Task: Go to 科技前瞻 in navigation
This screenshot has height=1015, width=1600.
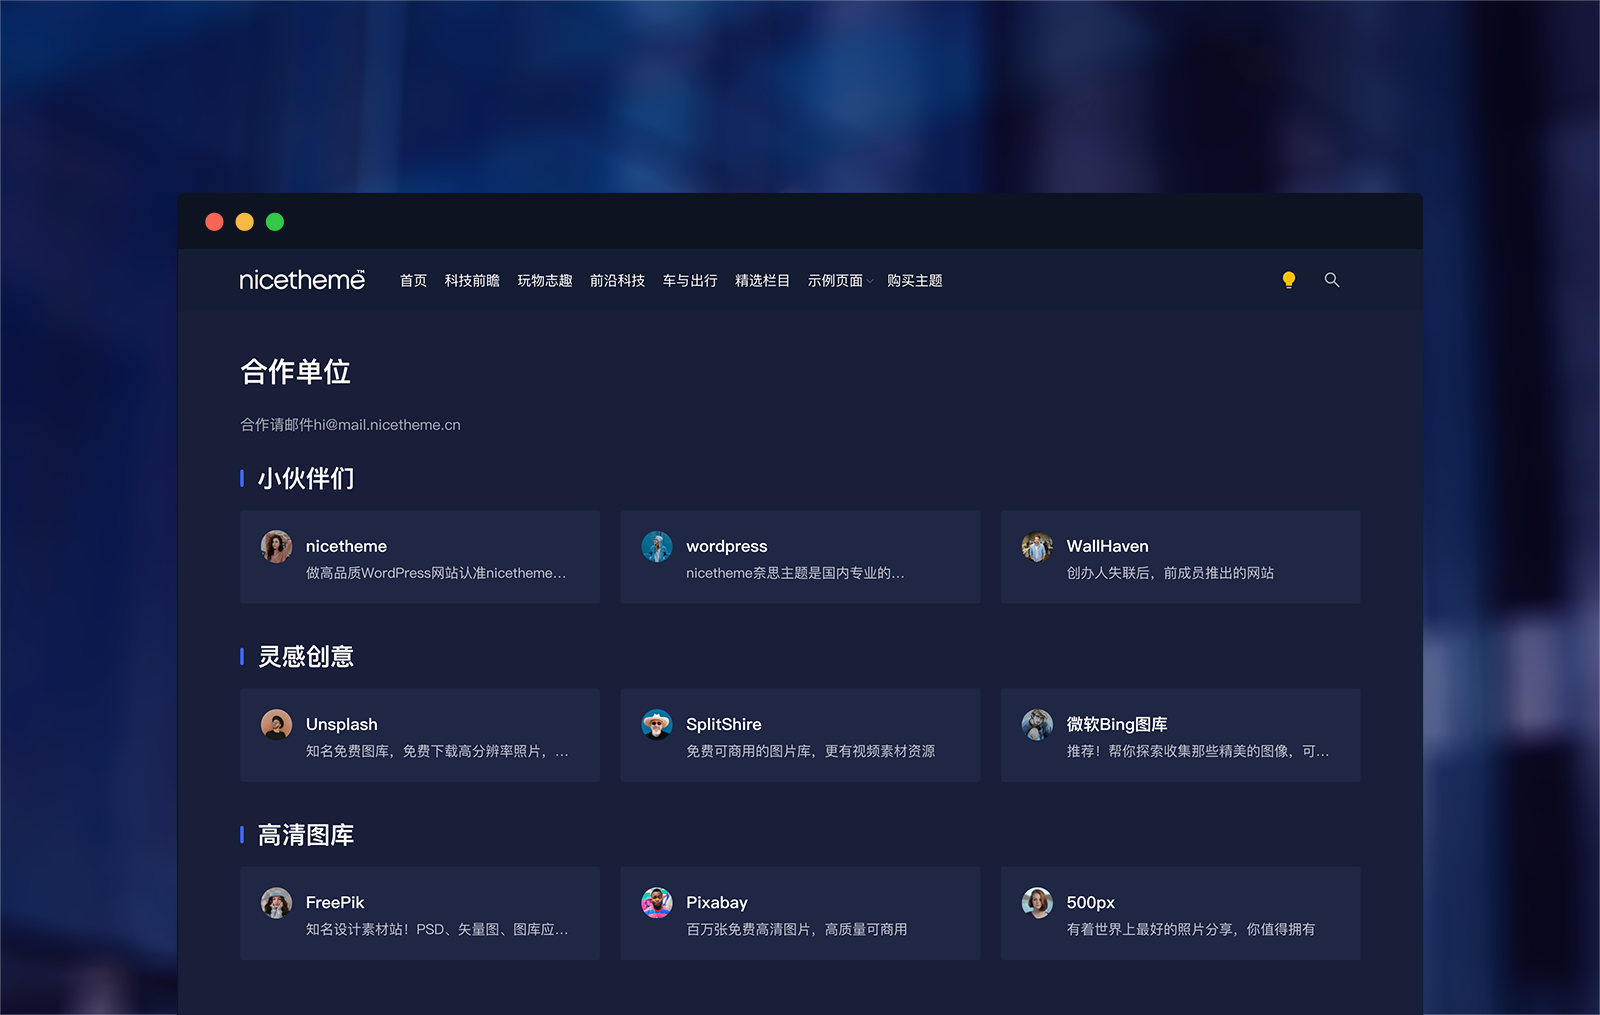Action: pyautogui.click(x=472, y=281)
